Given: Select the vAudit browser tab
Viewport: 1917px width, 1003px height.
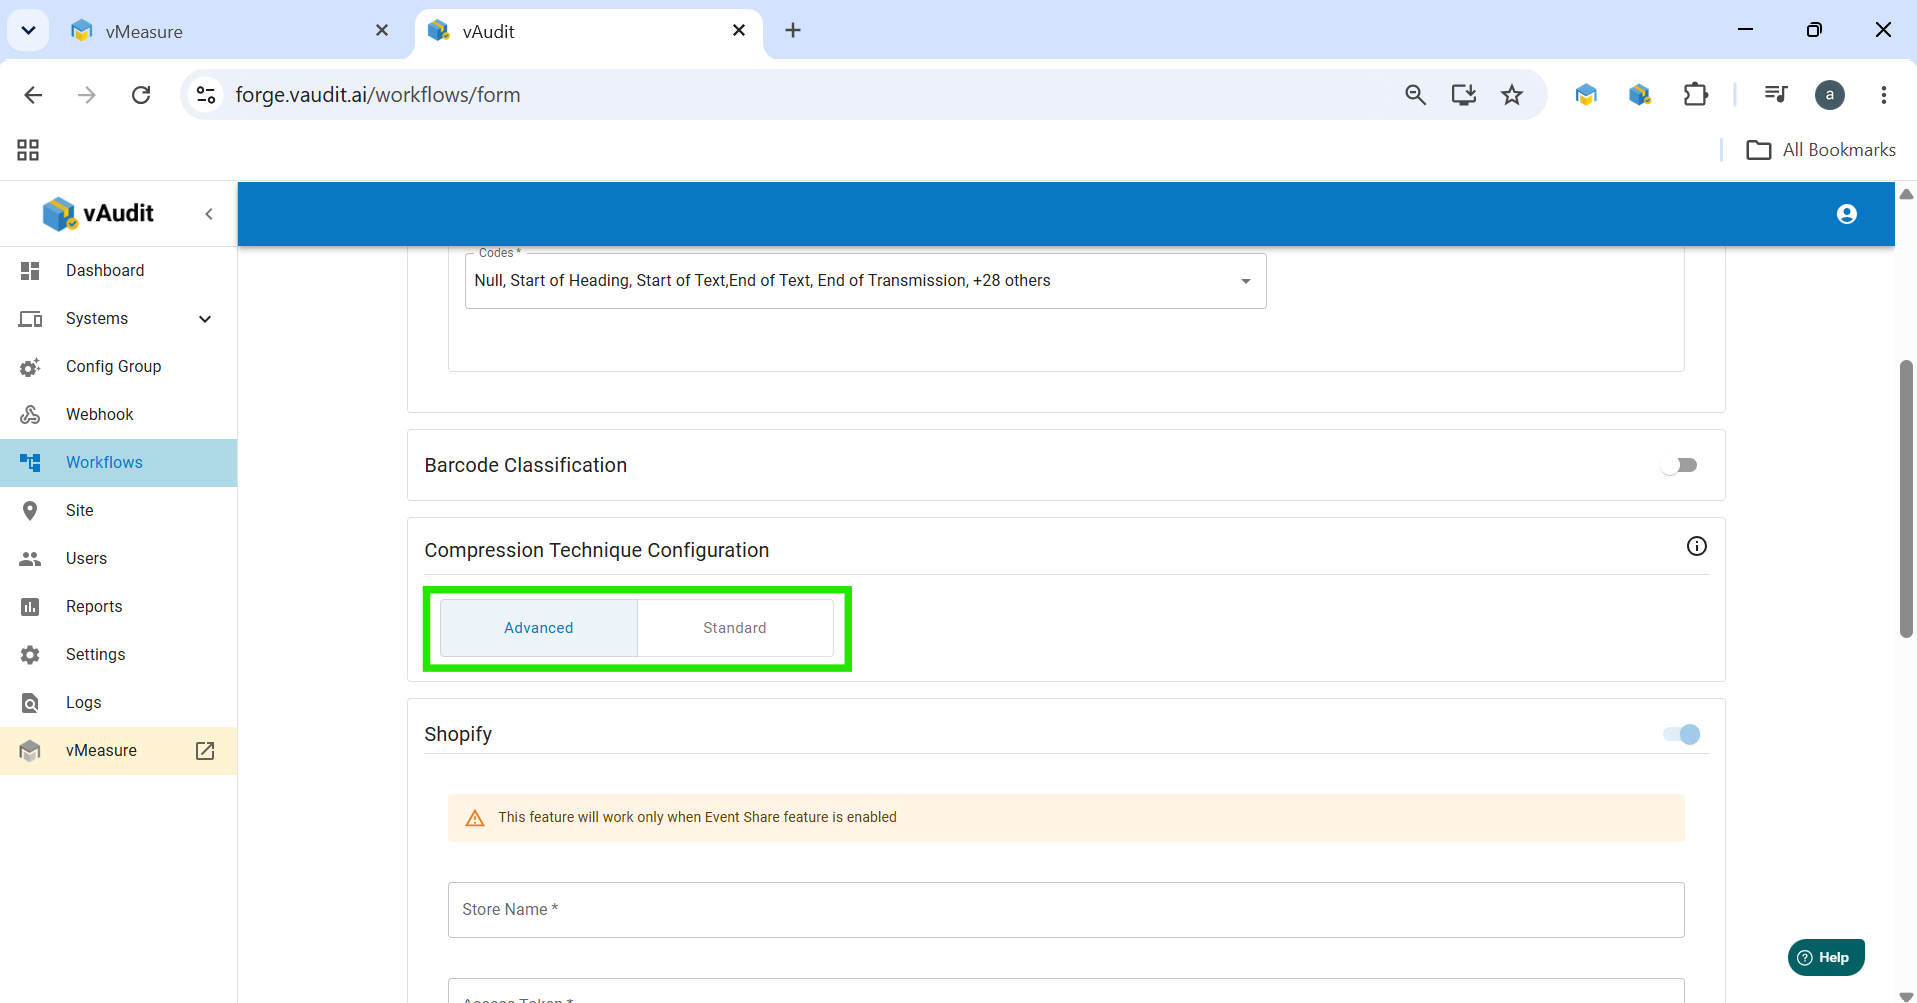Looking at the screenshot, I should 590,31.
